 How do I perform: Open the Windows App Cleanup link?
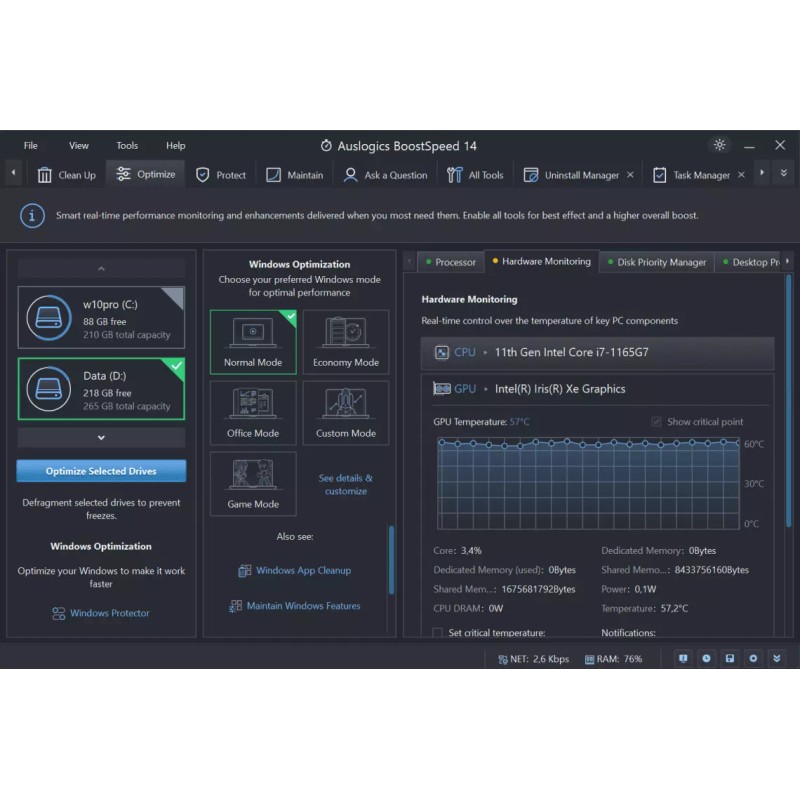[x=303, y=571]
